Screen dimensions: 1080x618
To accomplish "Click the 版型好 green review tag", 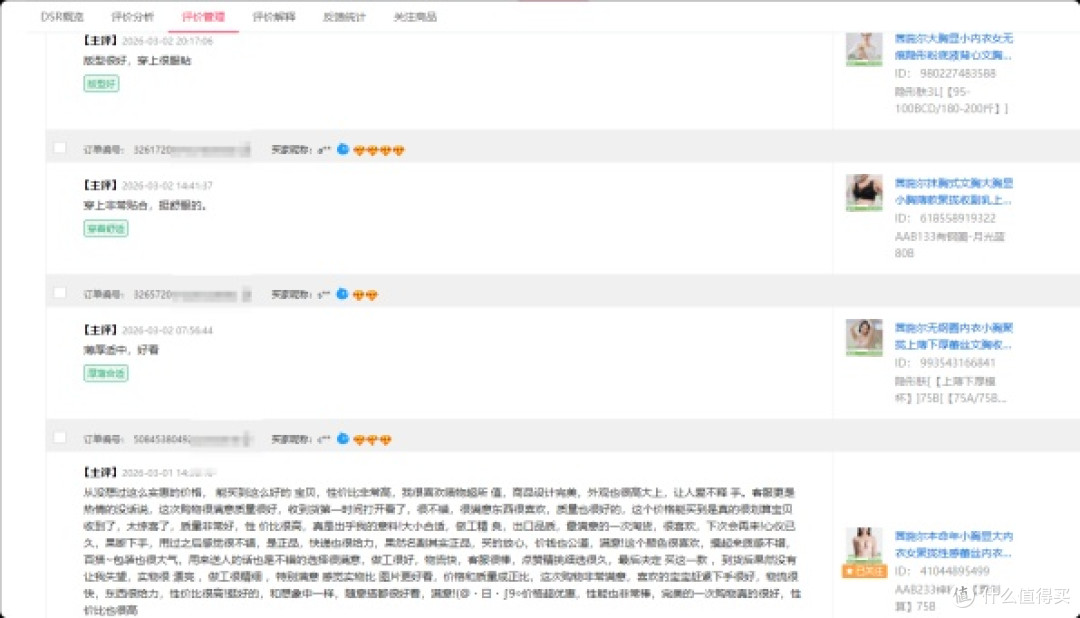I will pyautogui.click(x=101, y=83).
